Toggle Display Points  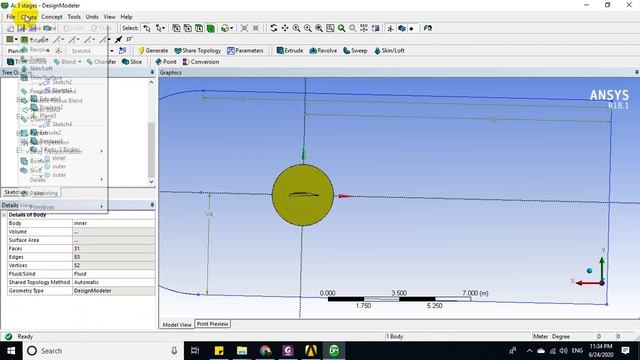coord(411,28)
